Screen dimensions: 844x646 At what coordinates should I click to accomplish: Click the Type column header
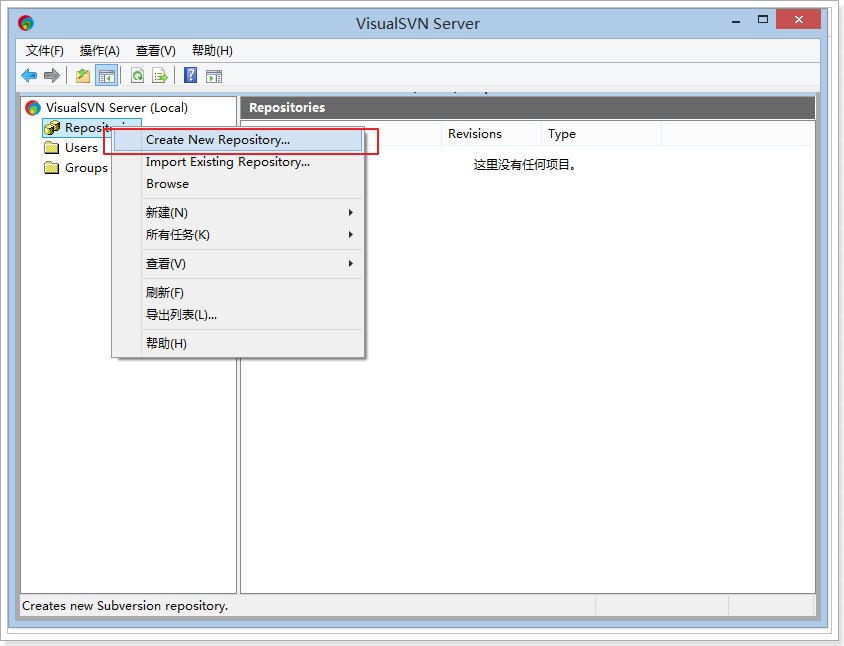point(601,134)
